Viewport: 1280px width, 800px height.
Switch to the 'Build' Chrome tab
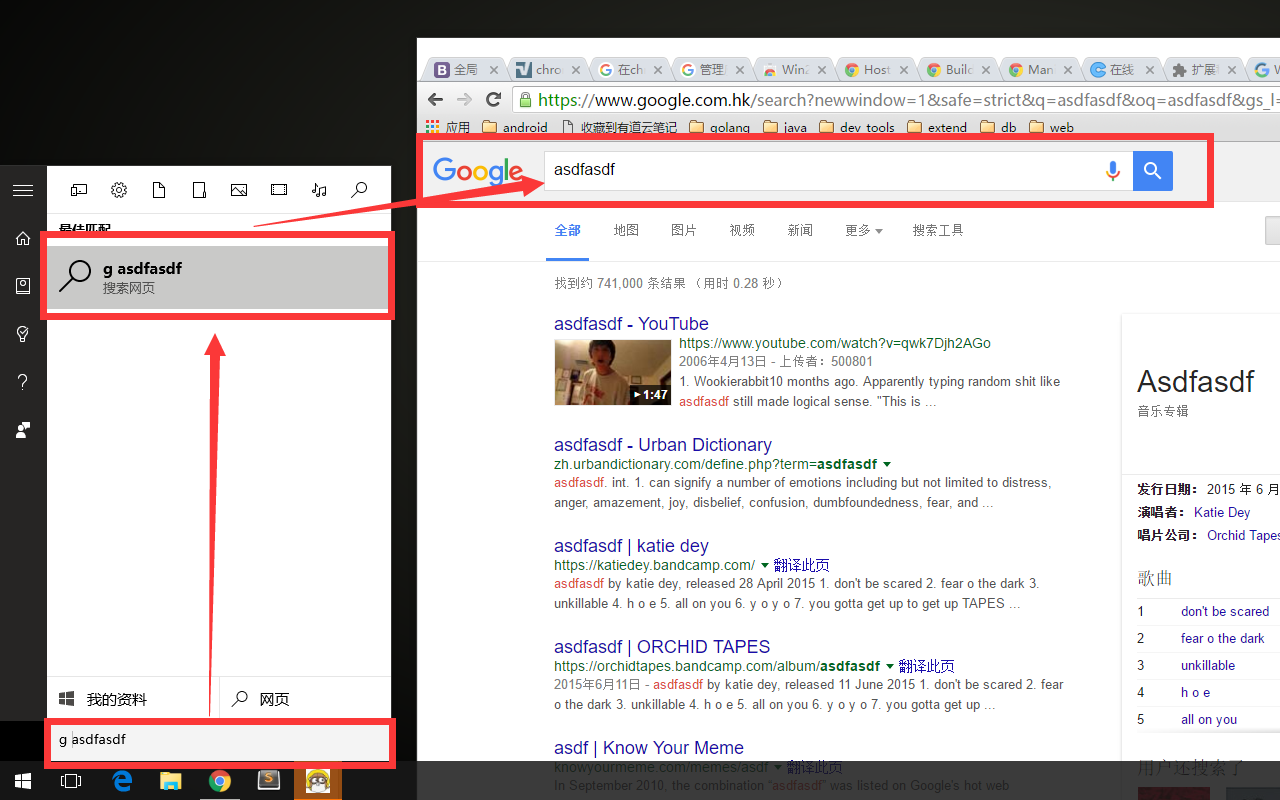(x=958, y=70)
